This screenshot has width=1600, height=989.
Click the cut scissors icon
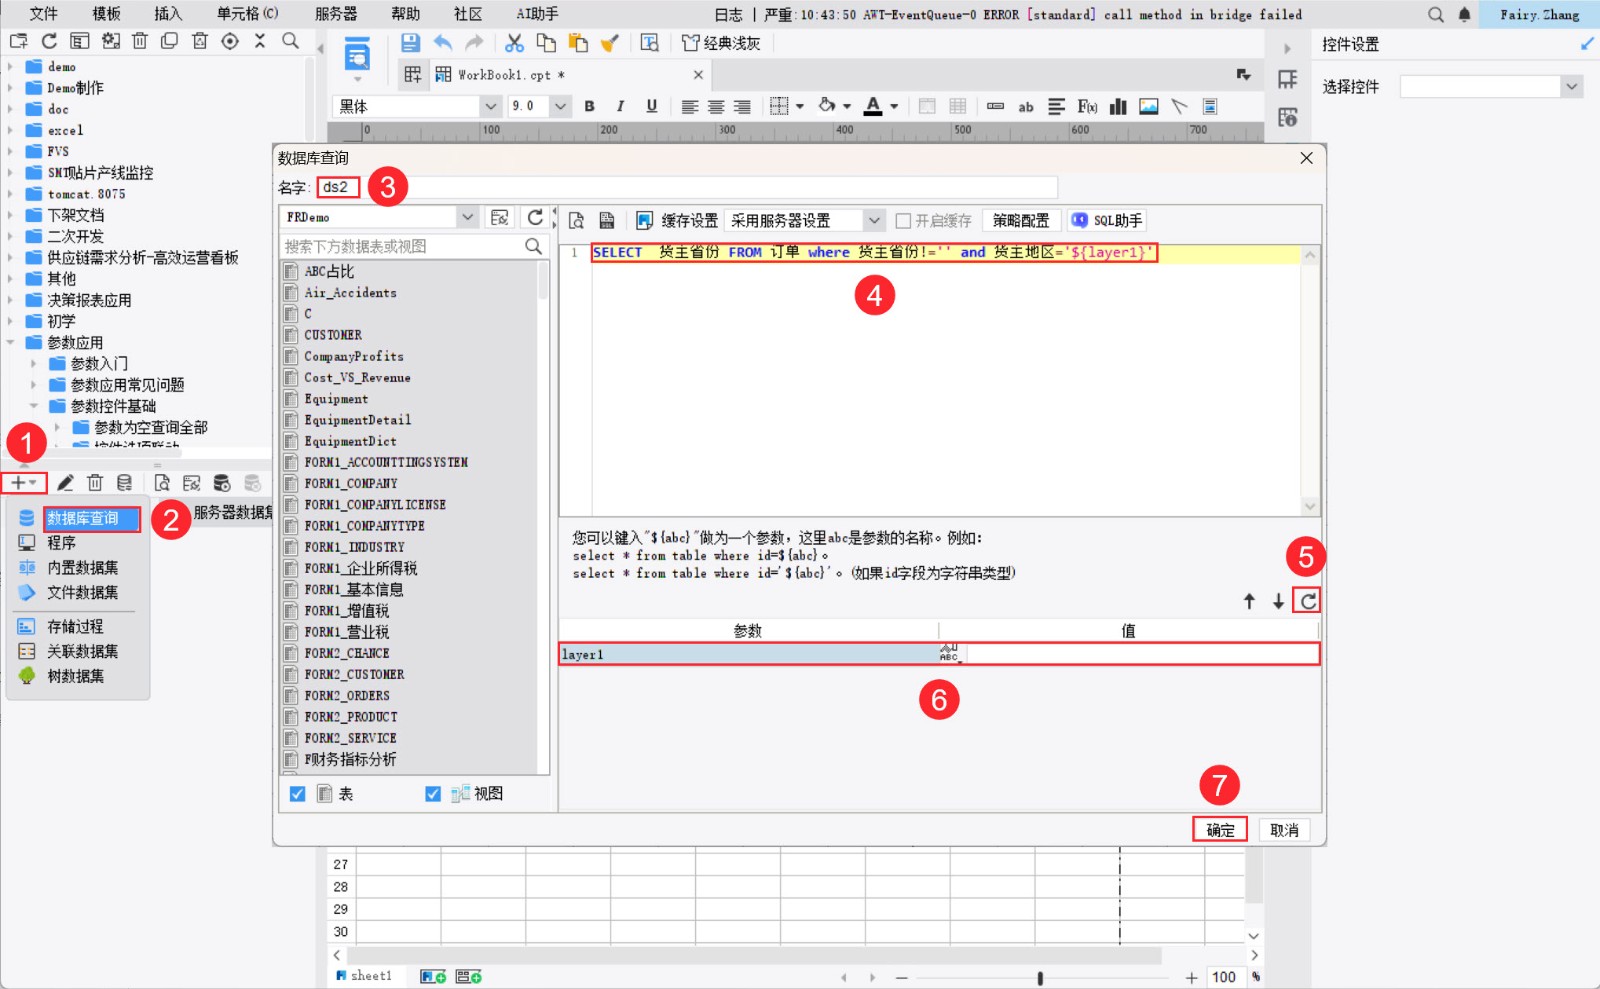(x=514, y=43)
